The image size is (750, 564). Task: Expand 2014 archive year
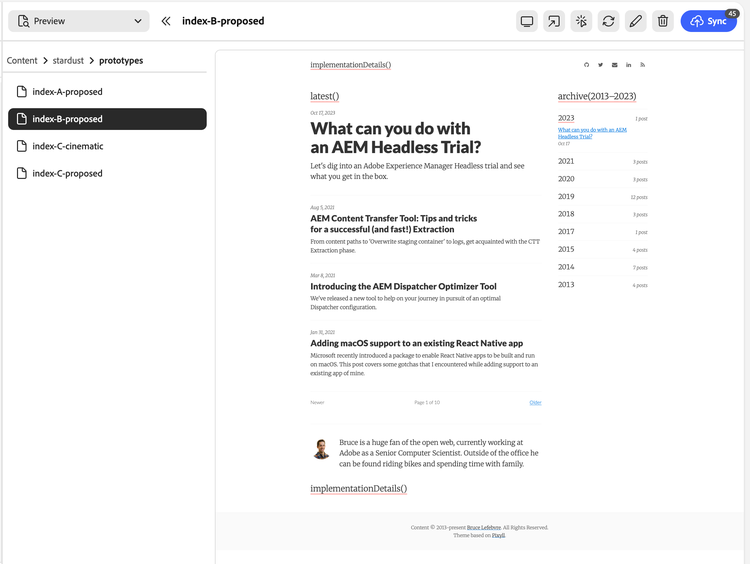[566, 267]
